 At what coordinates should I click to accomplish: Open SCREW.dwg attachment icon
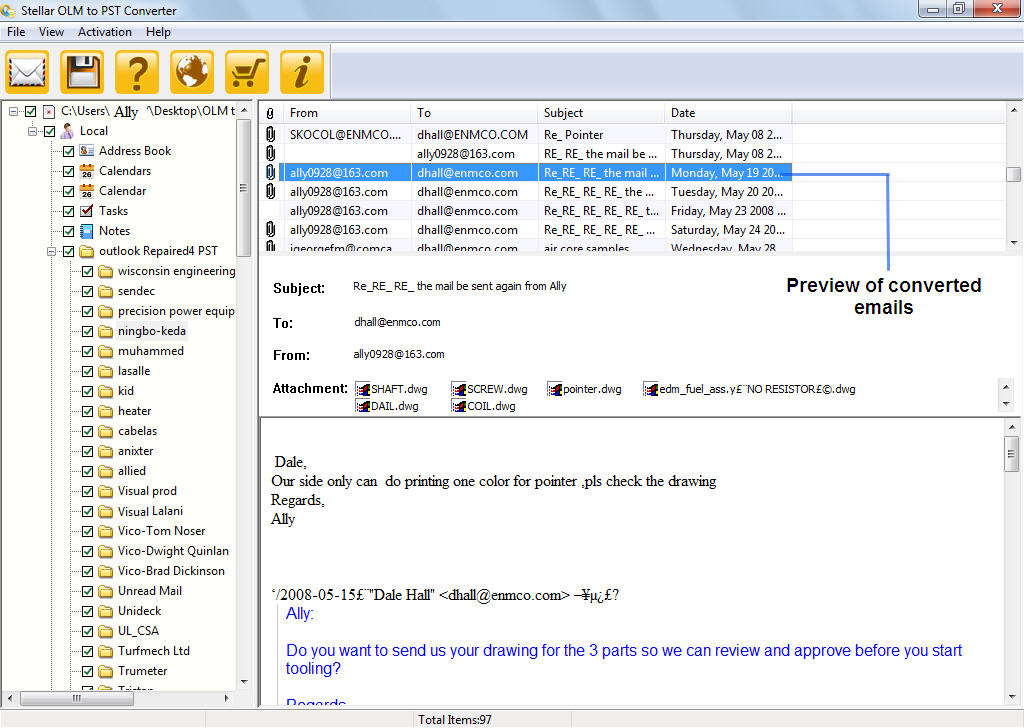[458, 389]
